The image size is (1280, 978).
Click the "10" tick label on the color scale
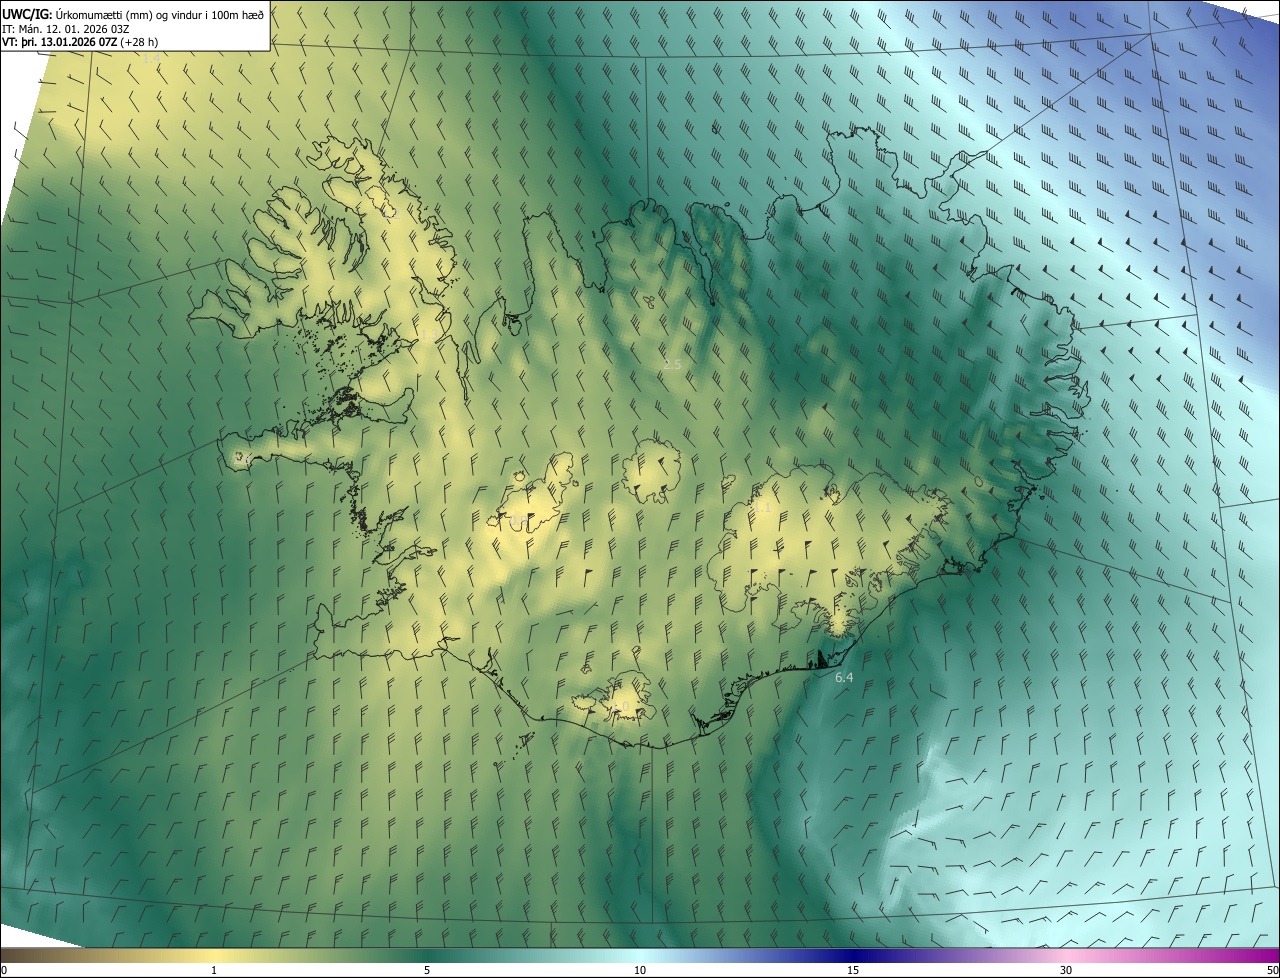(640, 970)
